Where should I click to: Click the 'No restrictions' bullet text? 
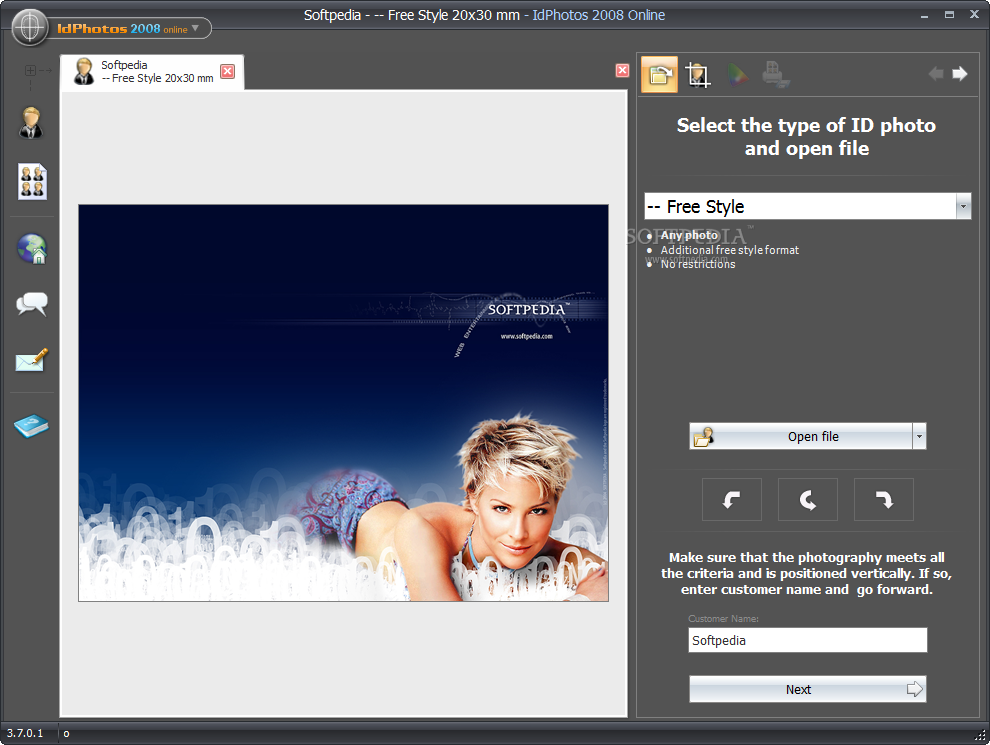pyautogui.click(x=698, y=264)
